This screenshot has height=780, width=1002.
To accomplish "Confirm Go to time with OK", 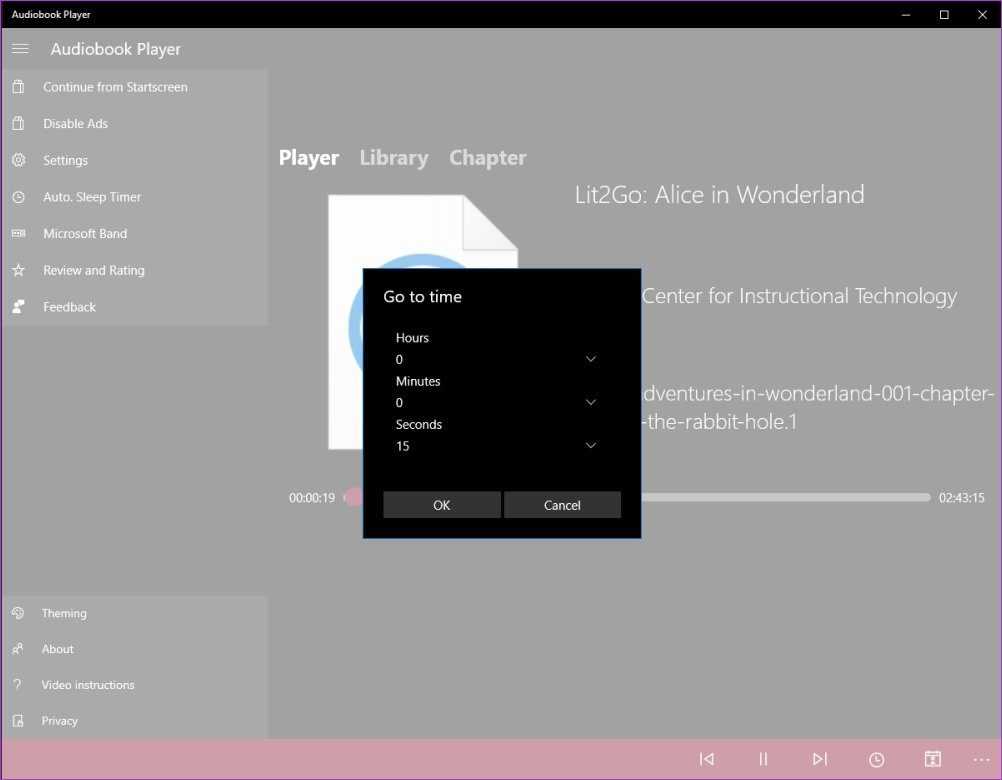I will [442, 505].
